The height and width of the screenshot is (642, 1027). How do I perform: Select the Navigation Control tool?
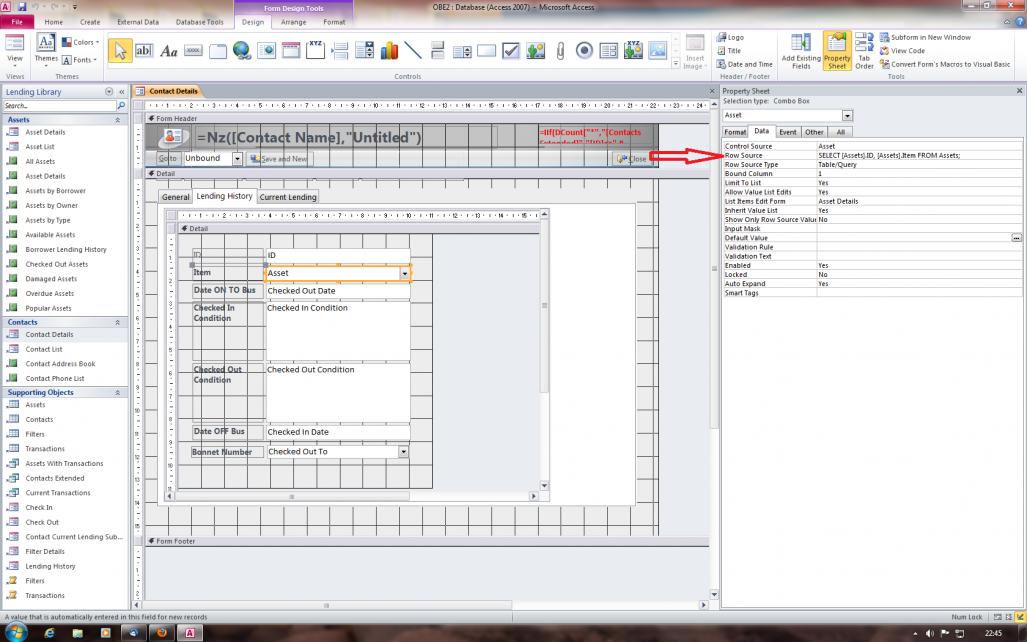click(291, 50)
